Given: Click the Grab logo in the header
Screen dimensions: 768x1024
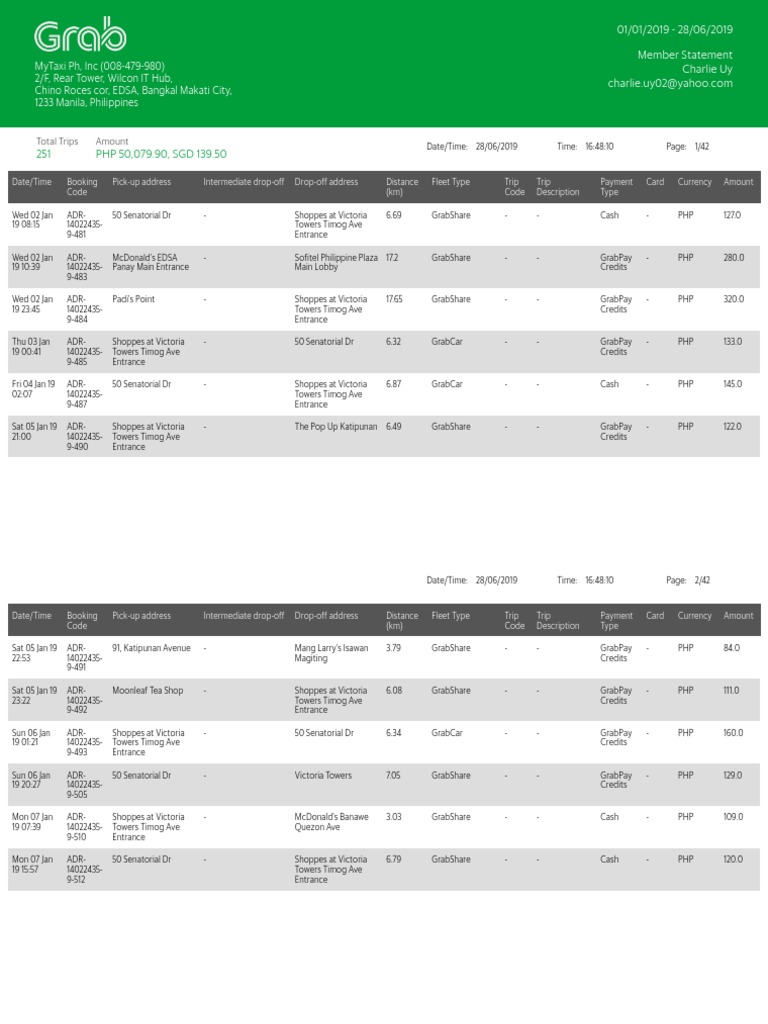Looking at the screenshot, I should [80, 37].
